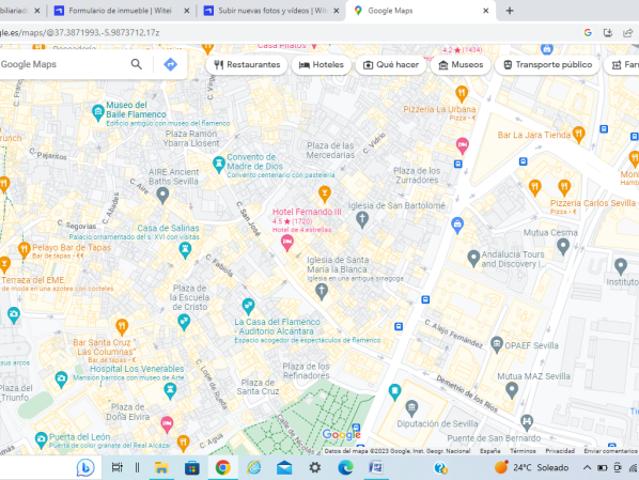Switch to Subir nuevas fotos y vídeos tab
The width and height of the screenshot is (639, 480).
272,11
